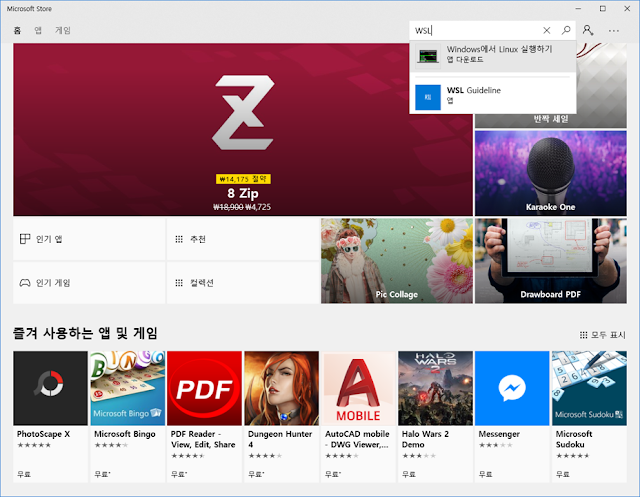640x497 pixels.
Task: Open the Microsoft Bingo app tile image
Action: click(x=128, y=388)
